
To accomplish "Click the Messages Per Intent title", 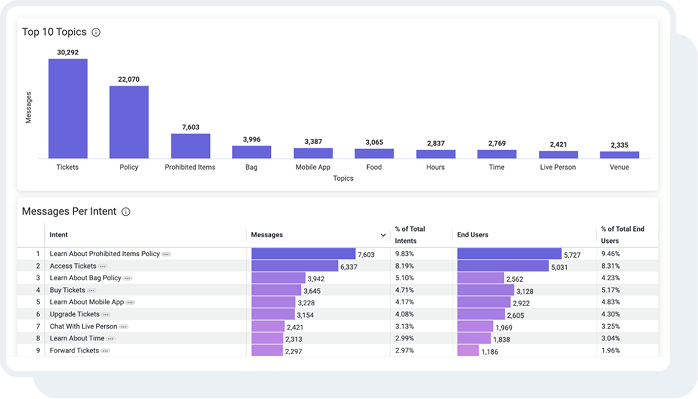I will (69, 211).
